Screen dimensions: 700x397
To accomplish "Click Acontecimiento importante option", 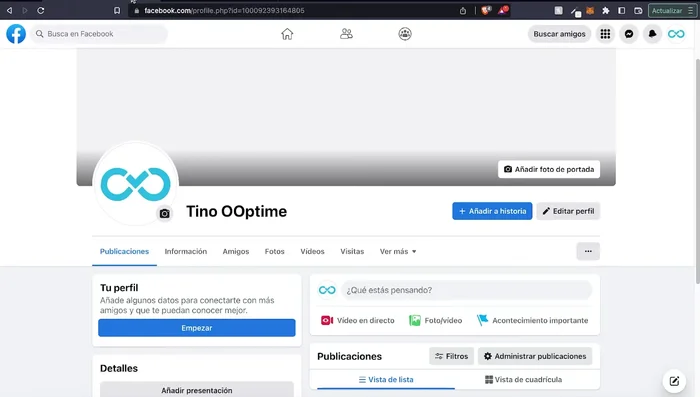I will [532, 321].
